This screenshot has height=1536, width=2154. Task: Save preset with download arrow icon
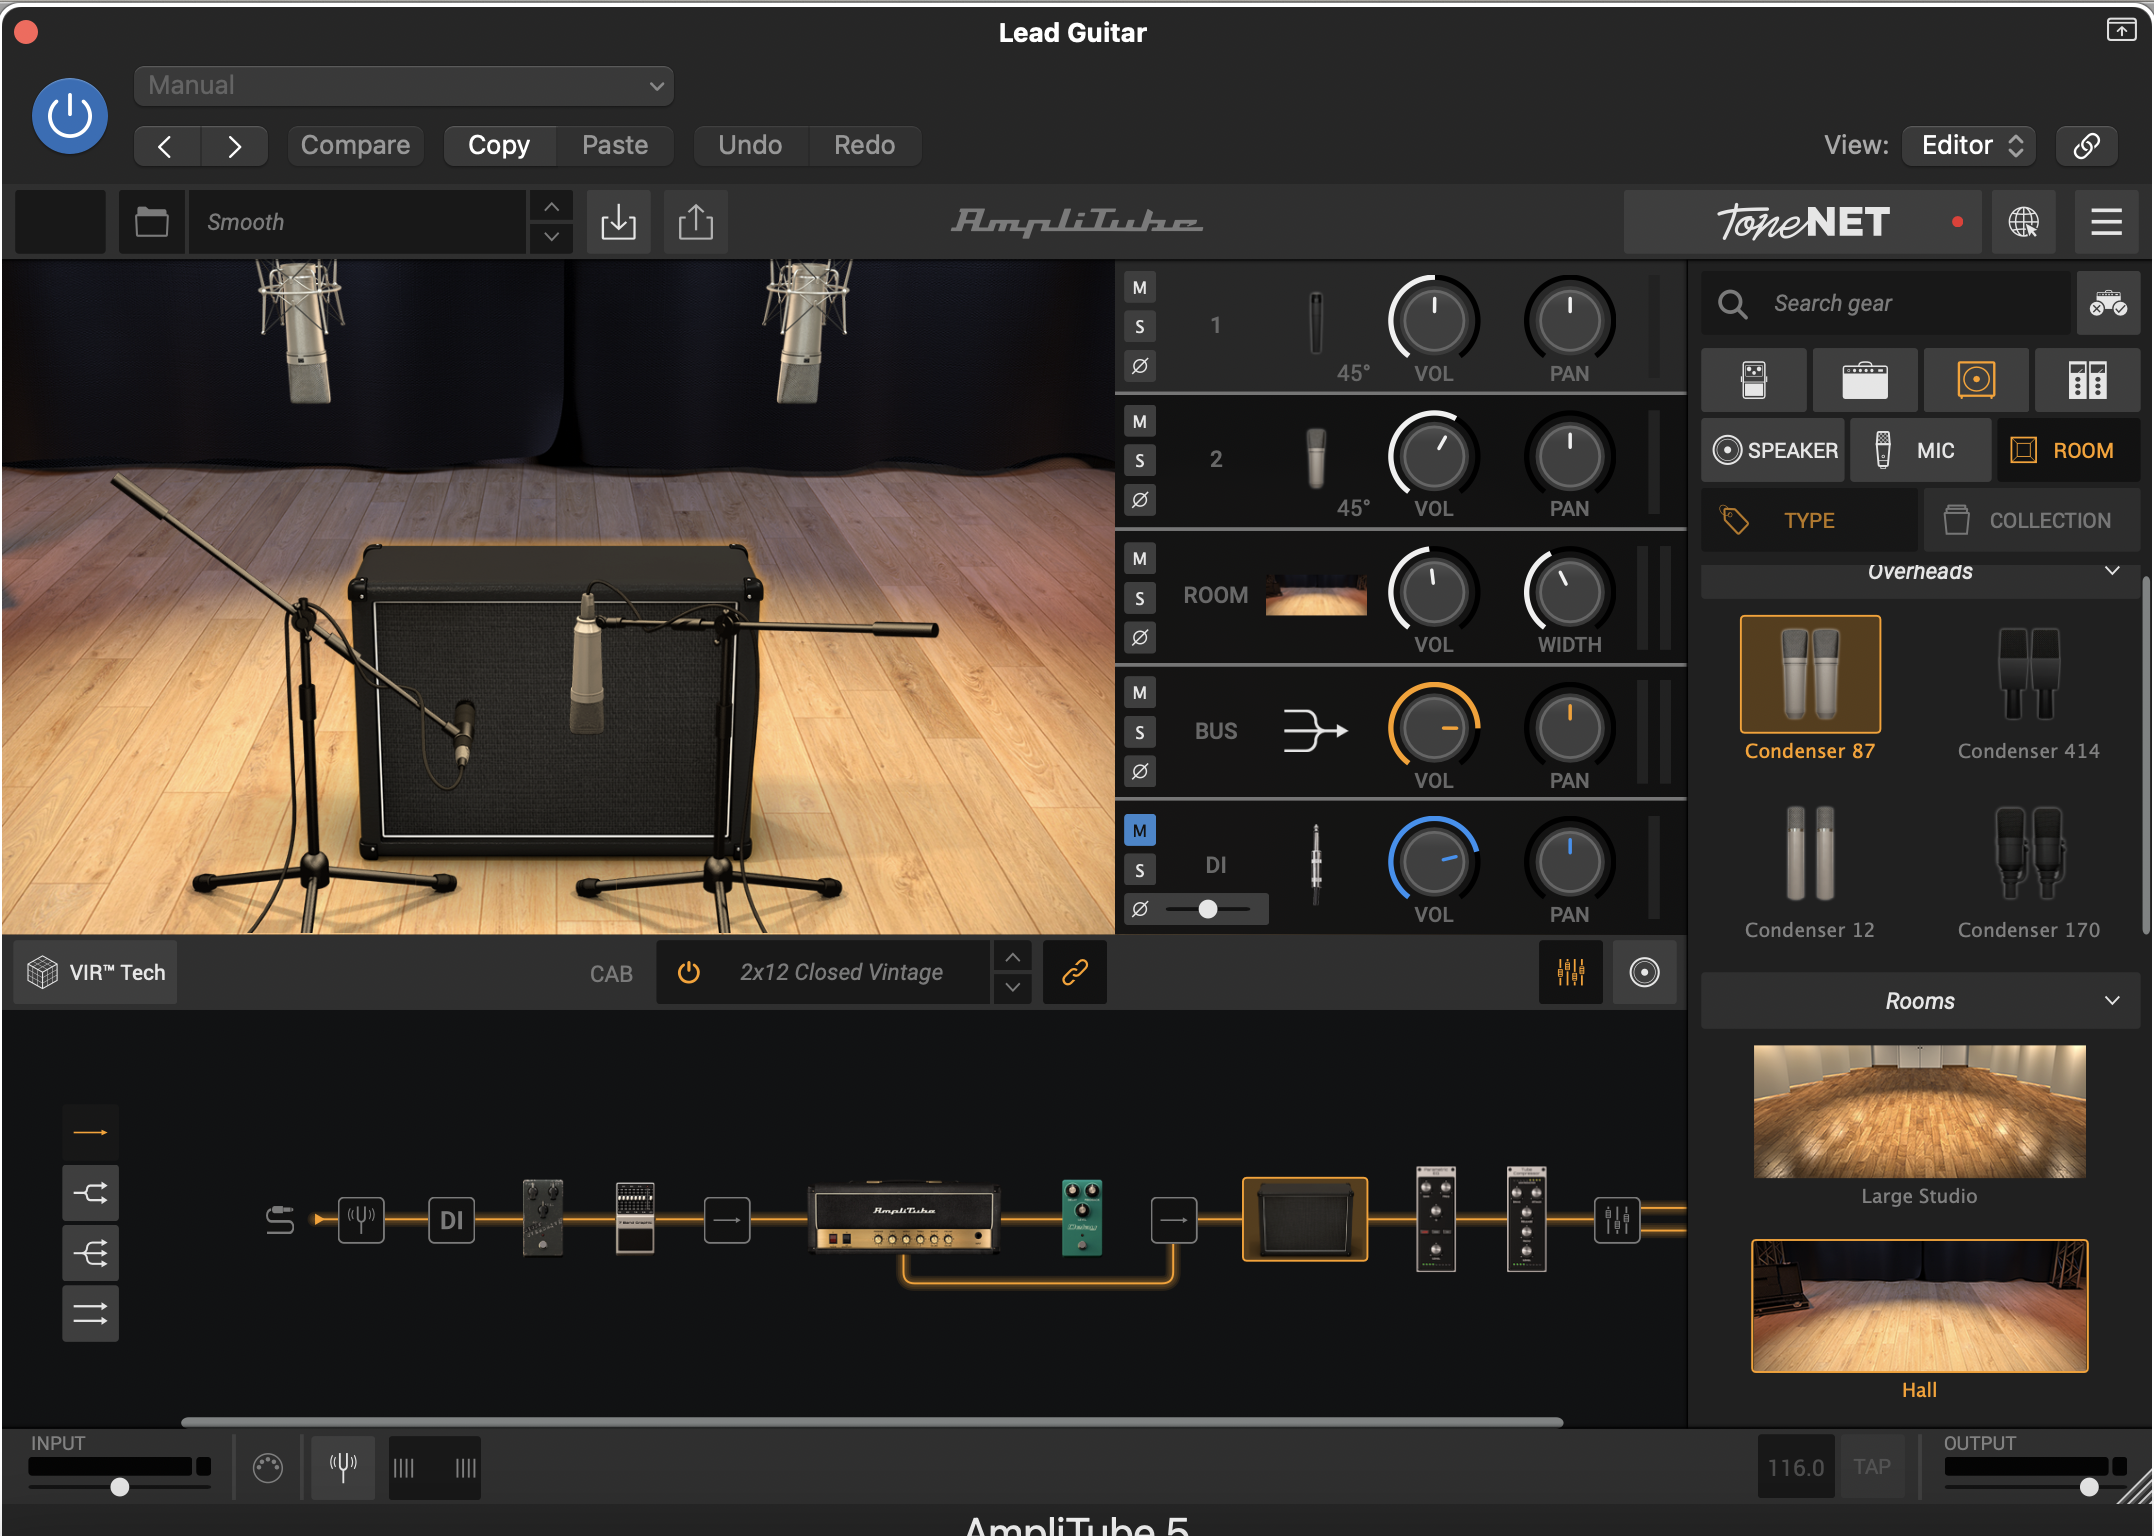(x=618, y=222)
